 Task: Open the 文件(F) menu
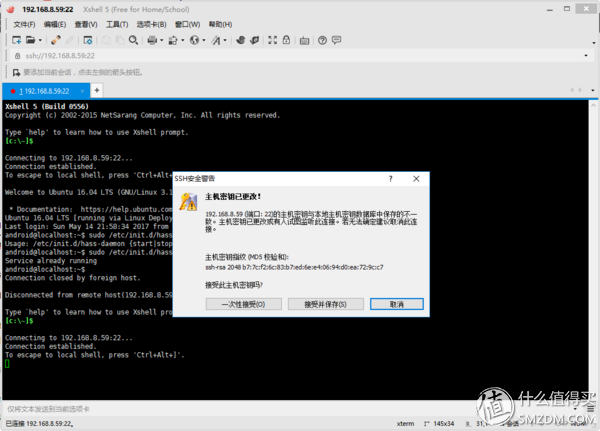24,24
